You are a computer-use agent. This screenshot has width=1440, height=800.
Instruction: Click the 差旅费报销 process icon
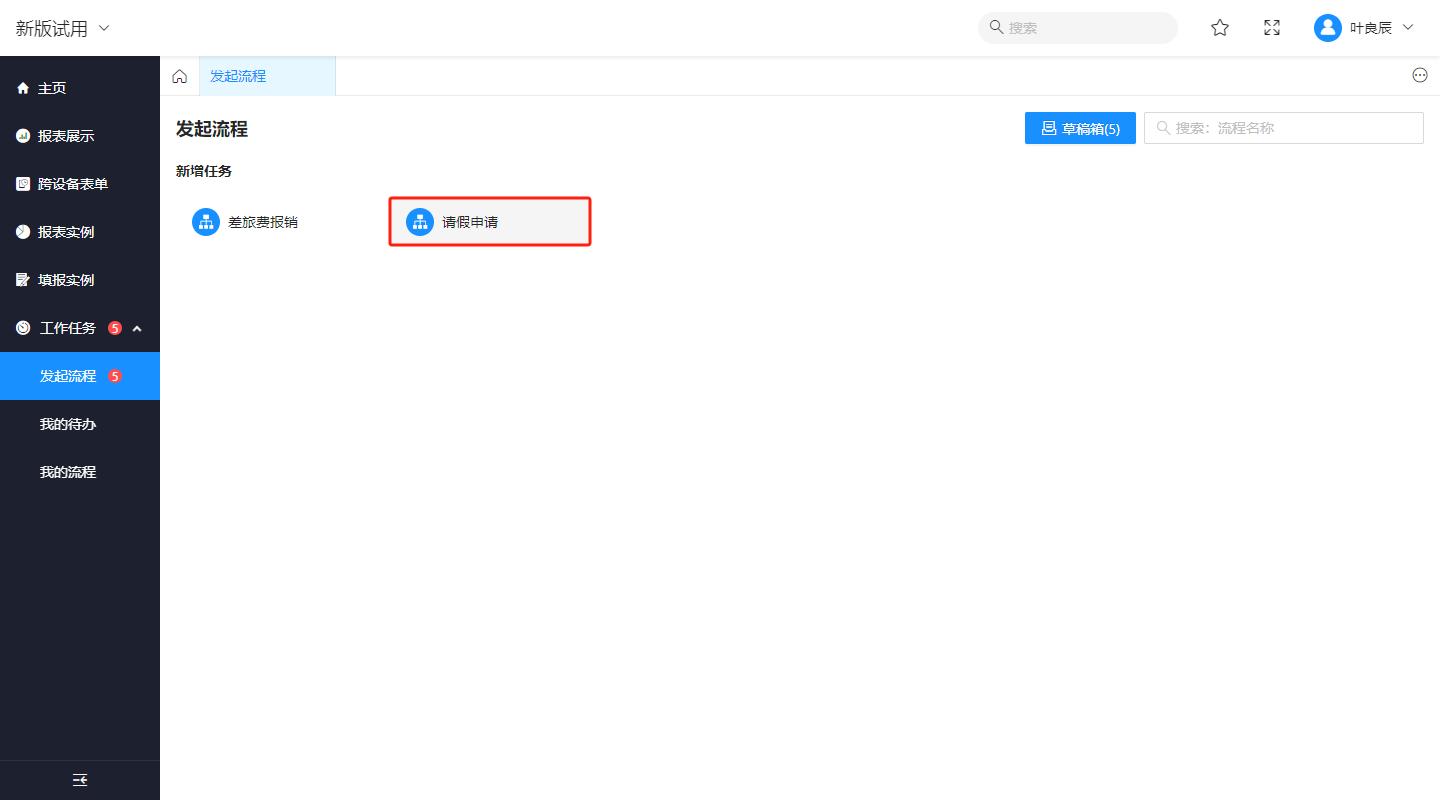click(206, 222)
